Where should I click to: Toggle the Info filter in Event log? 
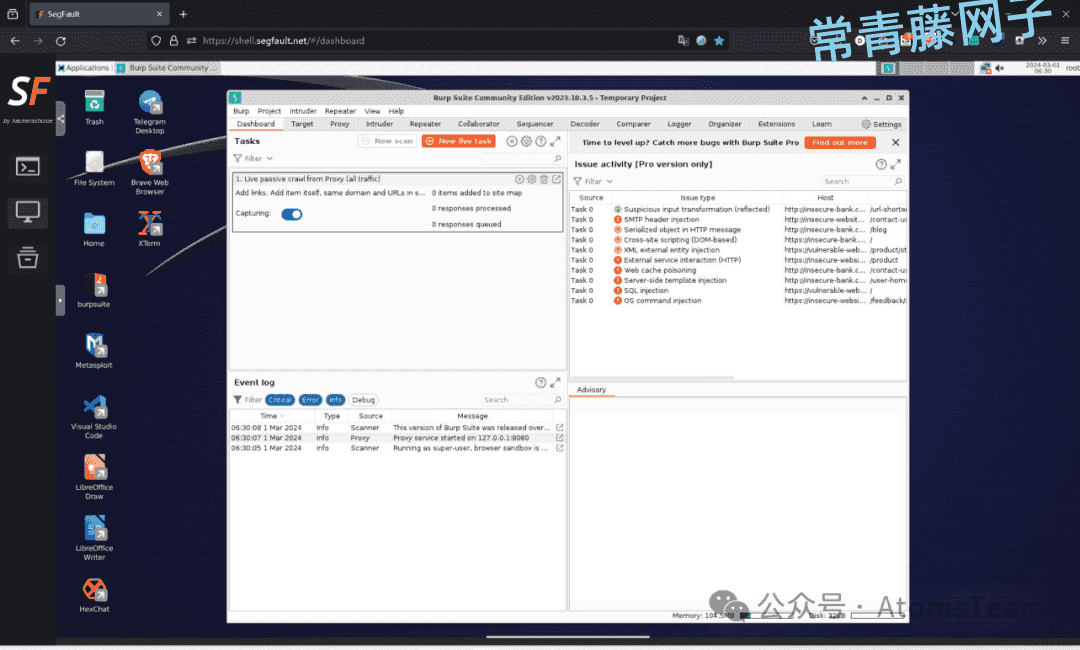pyautogui.click(x=335, y=400)
